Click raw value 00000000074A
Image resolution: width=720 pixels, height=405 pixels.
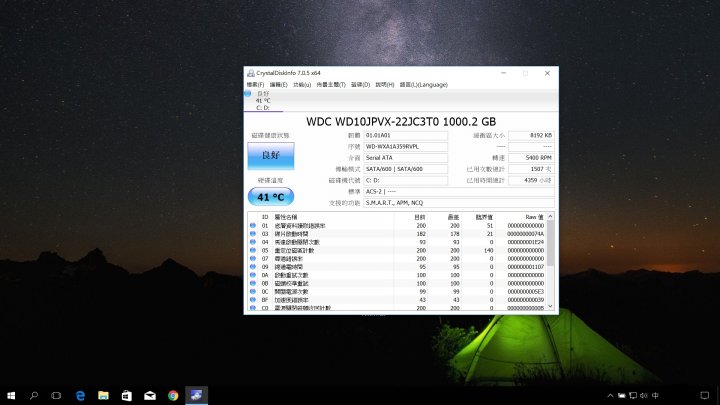click(525, 234)
